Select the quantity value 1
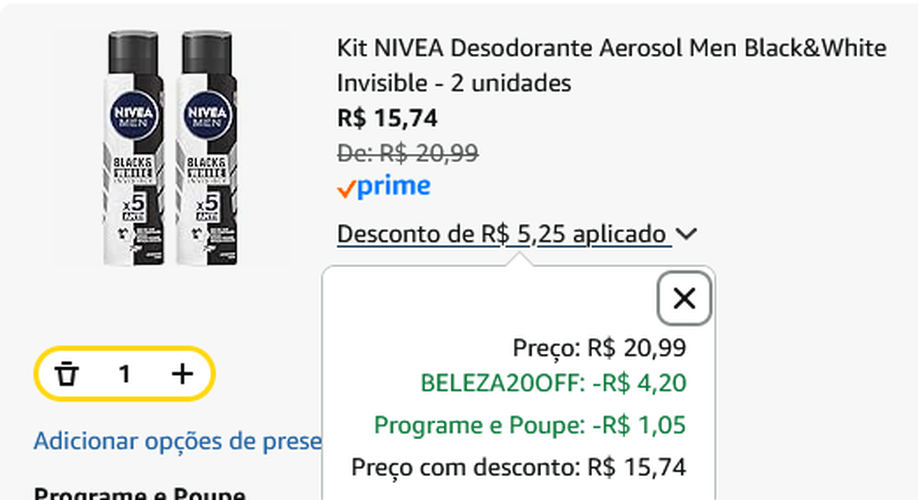 click(124, 374)
